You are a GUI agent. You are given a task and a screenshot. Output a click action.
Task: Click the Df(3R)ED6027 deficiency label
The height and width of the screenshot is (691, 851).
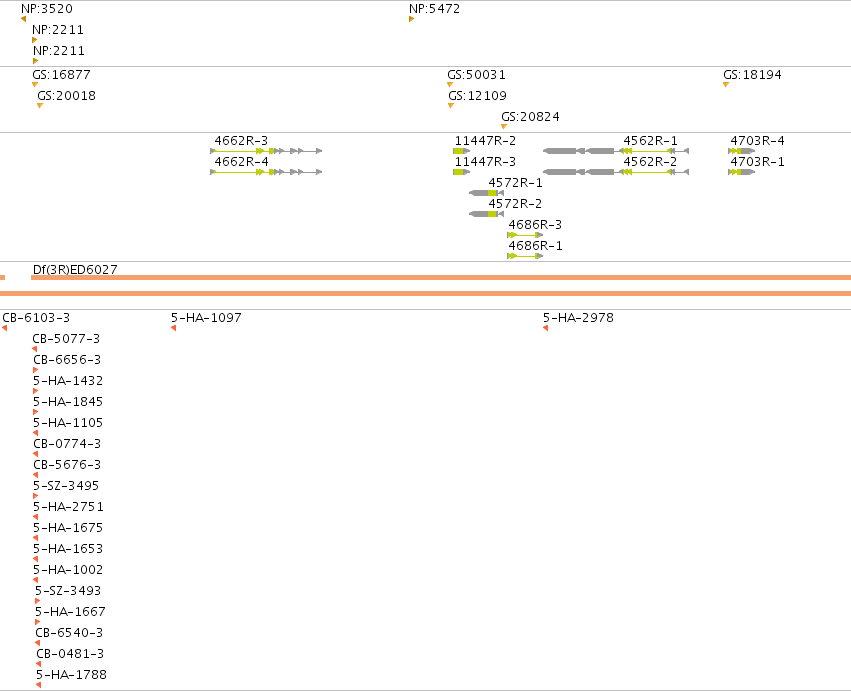pyautogui.click(x=75, y=269)
